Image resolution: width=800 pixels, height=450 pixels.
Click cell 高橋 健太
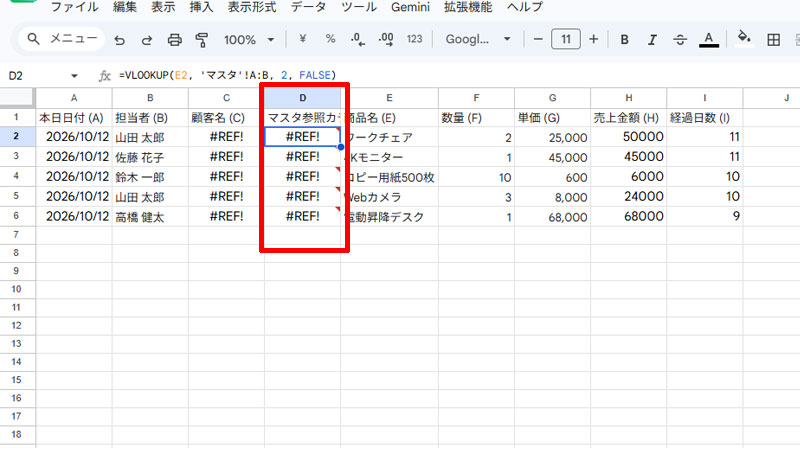(x=150, y=217)
